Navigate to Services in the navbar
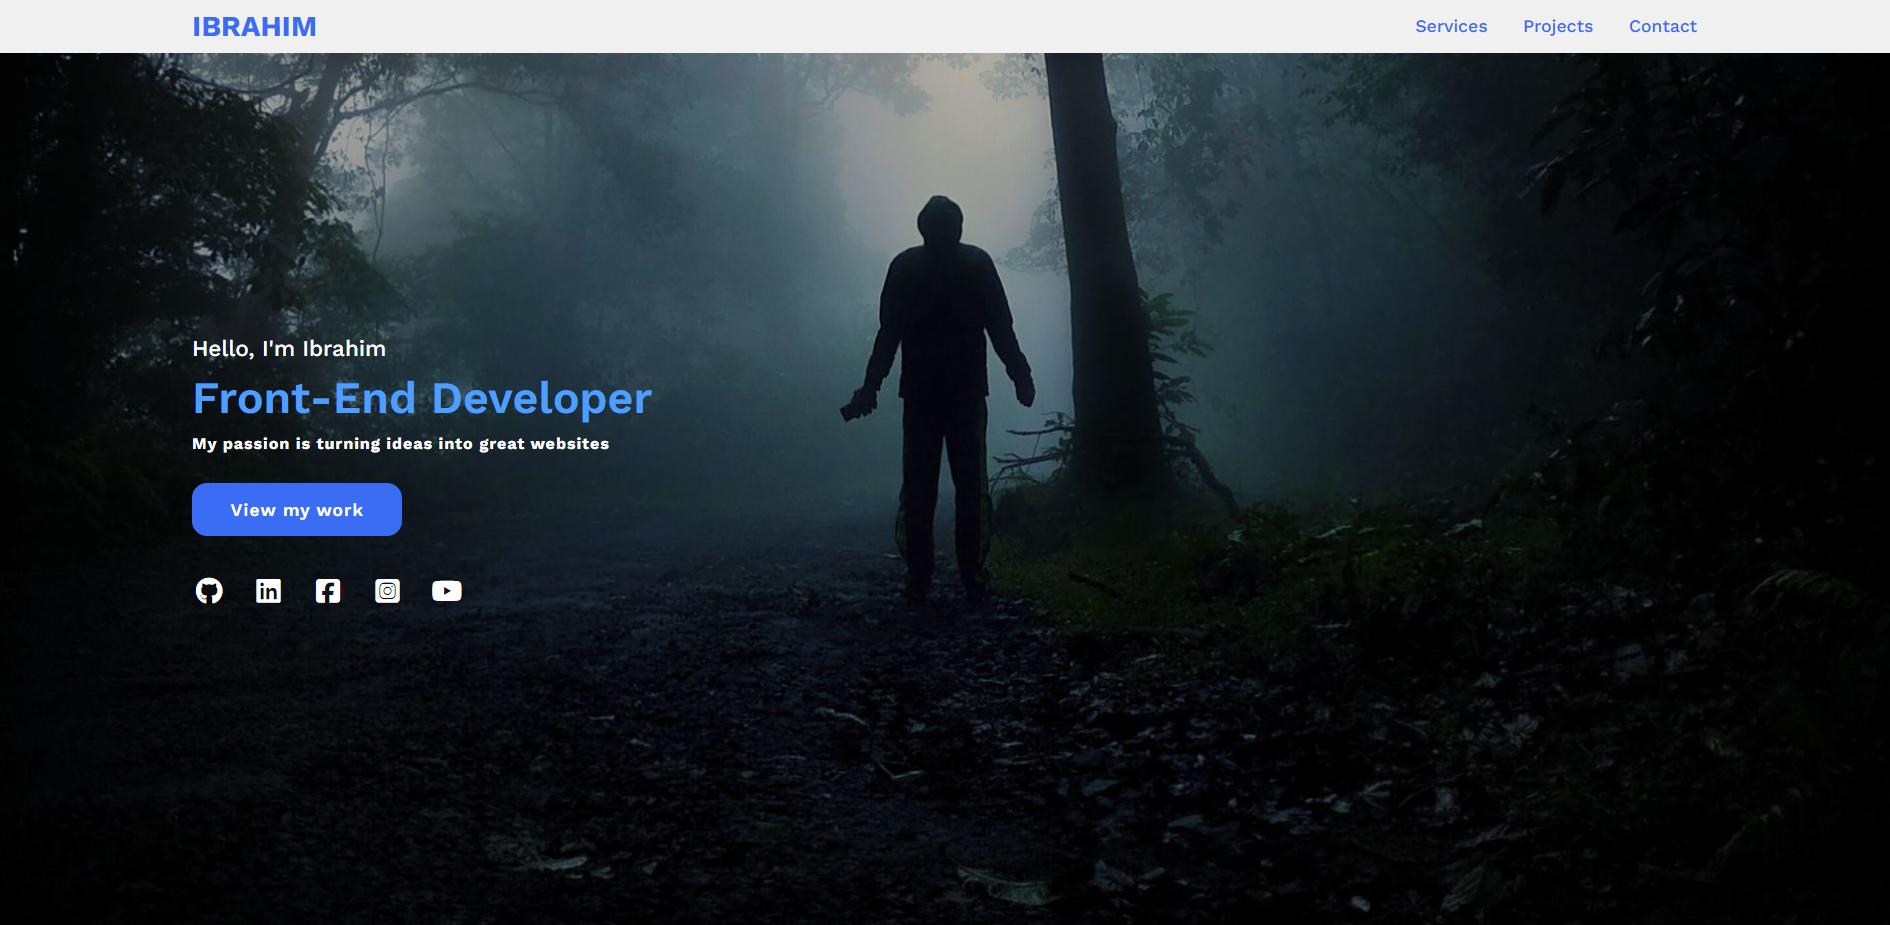The height and width of the screenshot is (925, 1890). (1451, 27)
